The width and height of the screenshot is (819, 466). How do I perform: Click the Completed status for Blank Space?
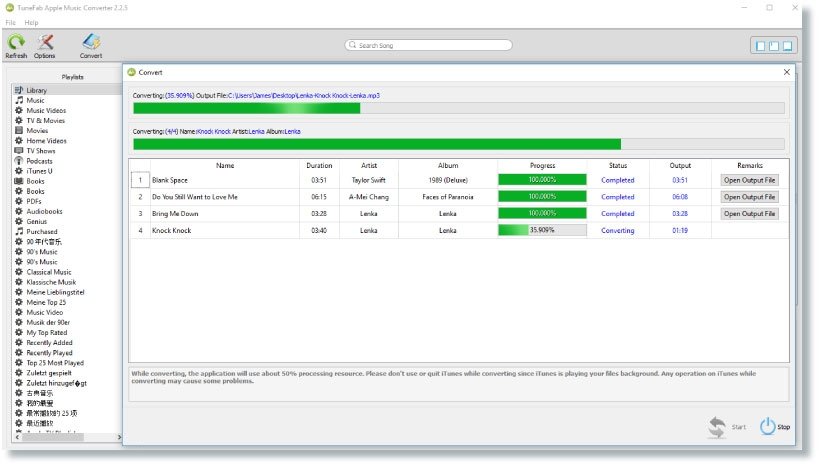pyautogui.click(x=617, y=180)
